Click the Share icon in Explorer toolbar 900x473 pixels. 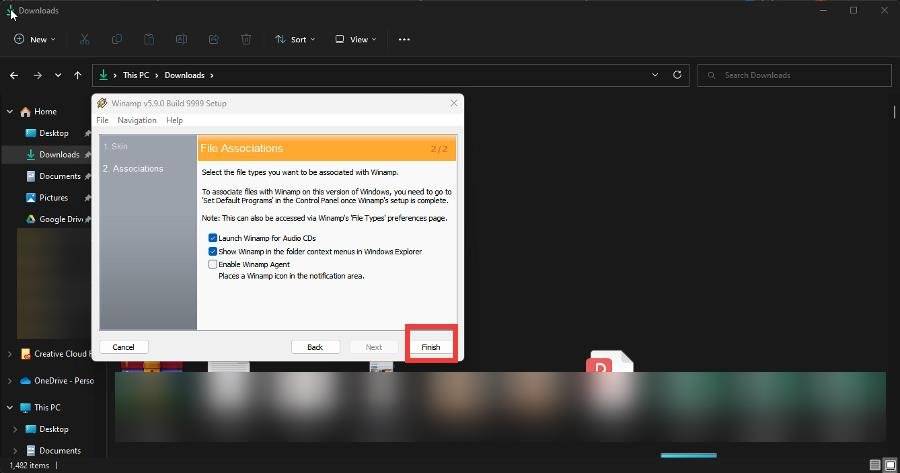coord(214,39)
